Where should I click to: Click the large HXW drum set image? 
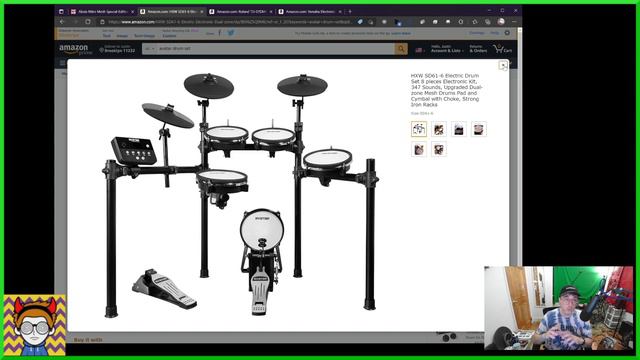(241, 195)
